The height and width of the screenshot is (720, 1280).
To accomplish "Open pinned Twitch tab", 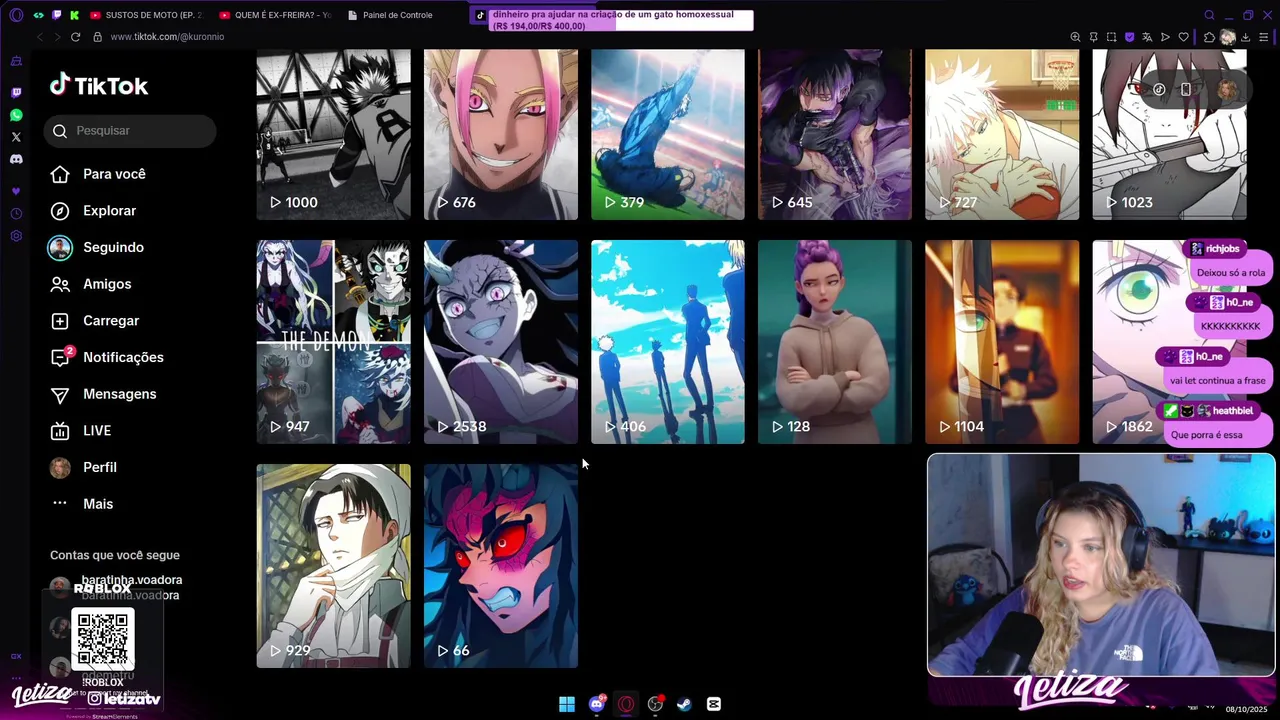I will click(57, 15).
